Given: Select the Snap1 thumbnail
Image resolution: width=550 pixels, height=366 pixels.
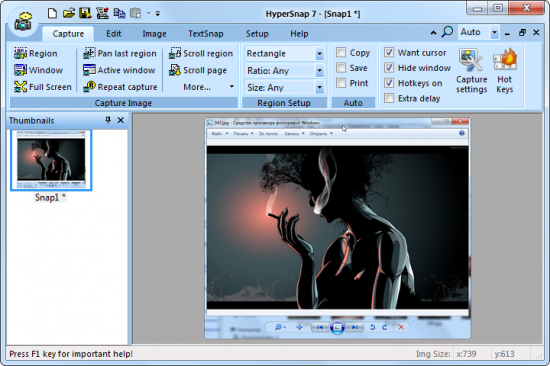Looking at the screenshot, I should tap(51, 160).
